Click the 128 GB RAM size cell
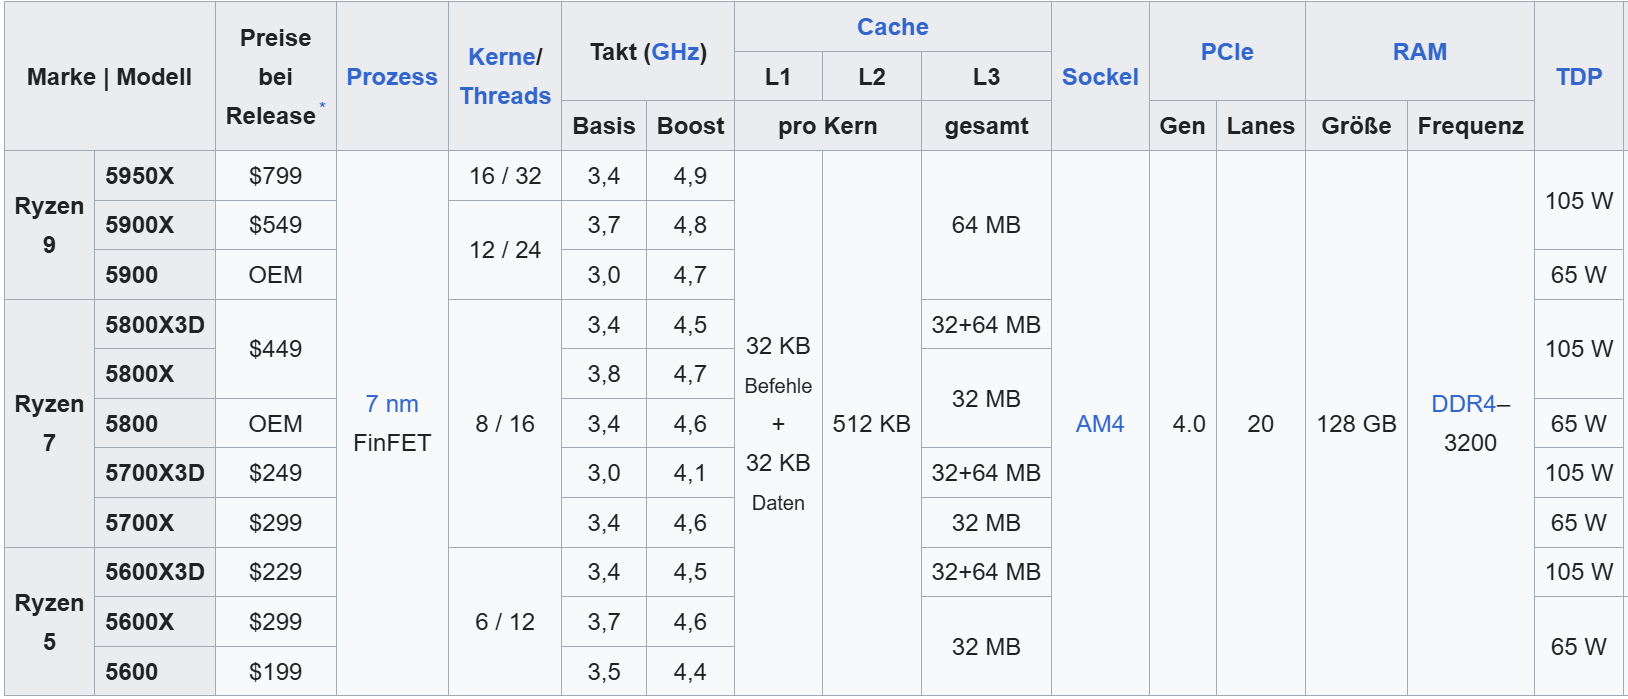 click(1355, 424)
